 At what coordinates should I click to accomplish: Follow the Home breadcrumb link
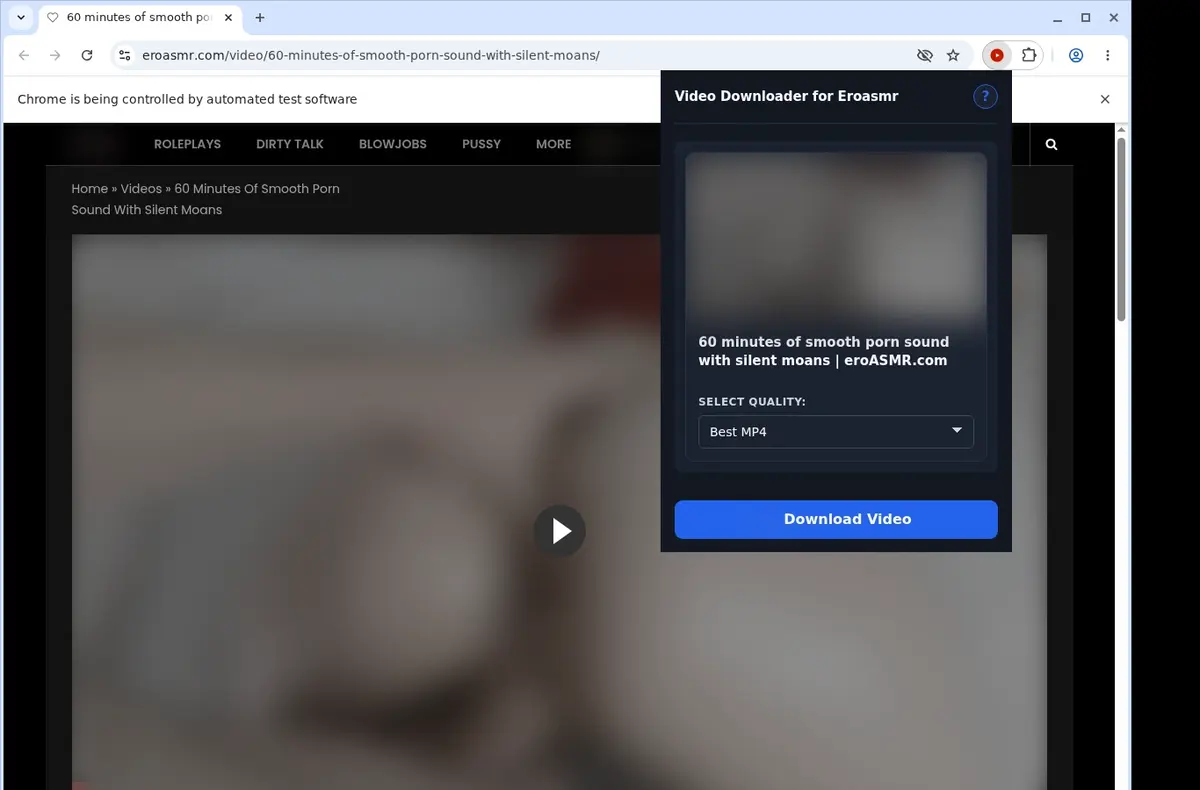[x=89, y=188]
